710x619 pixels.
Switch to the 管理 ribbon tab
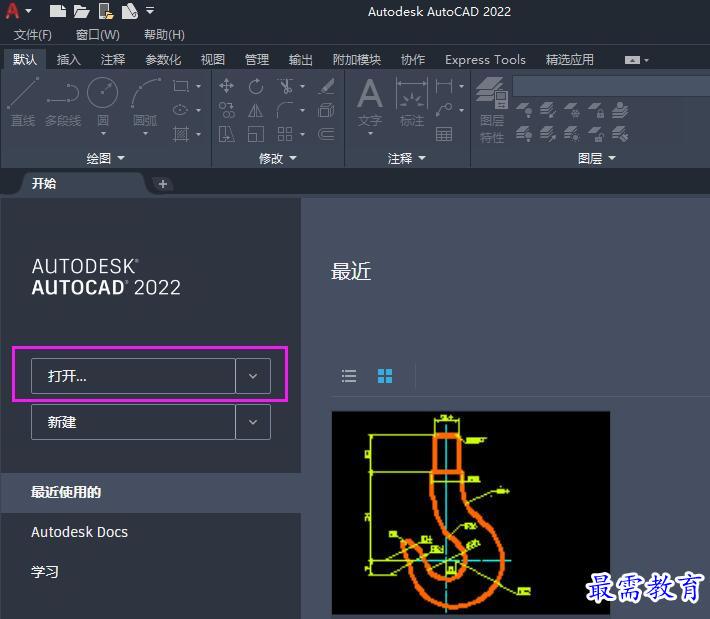257,59
